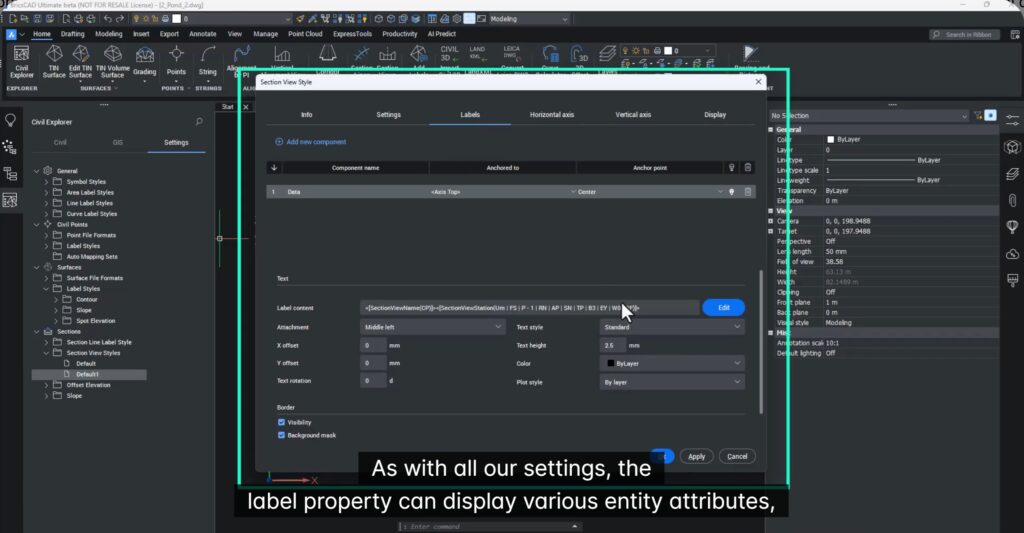Viewport: 1024px width, 533px height.
Task: Toggle the Data component lightbulb visibility
Action: point(731,191)
